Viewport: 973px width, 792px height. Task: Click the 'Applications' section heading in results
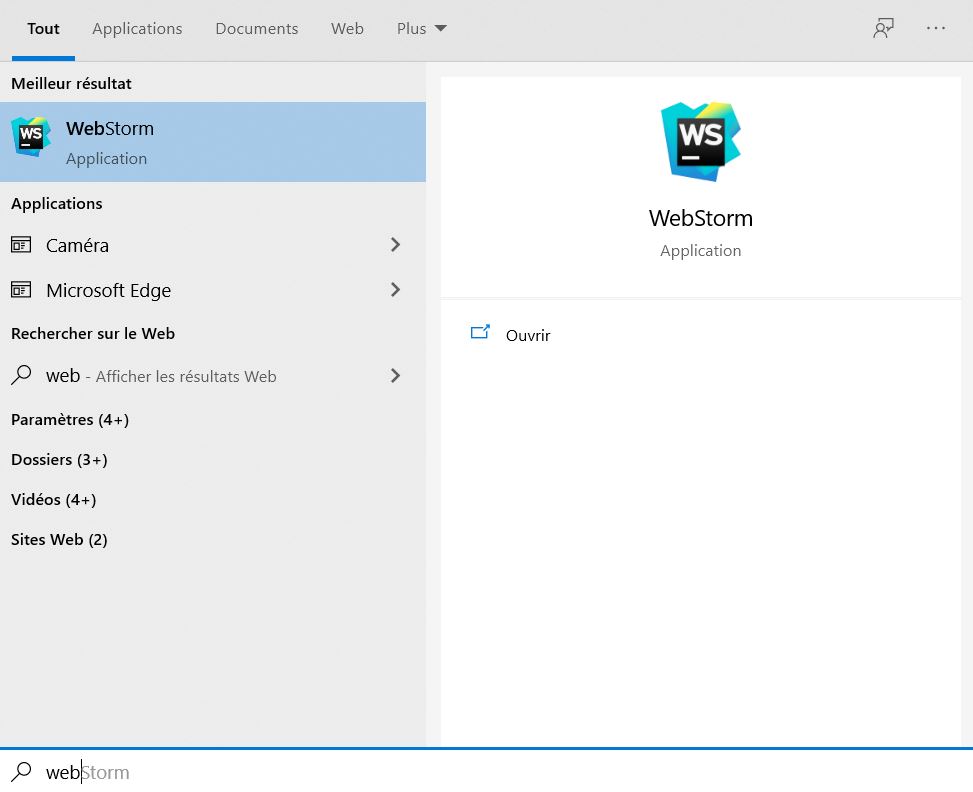(56, 204)
